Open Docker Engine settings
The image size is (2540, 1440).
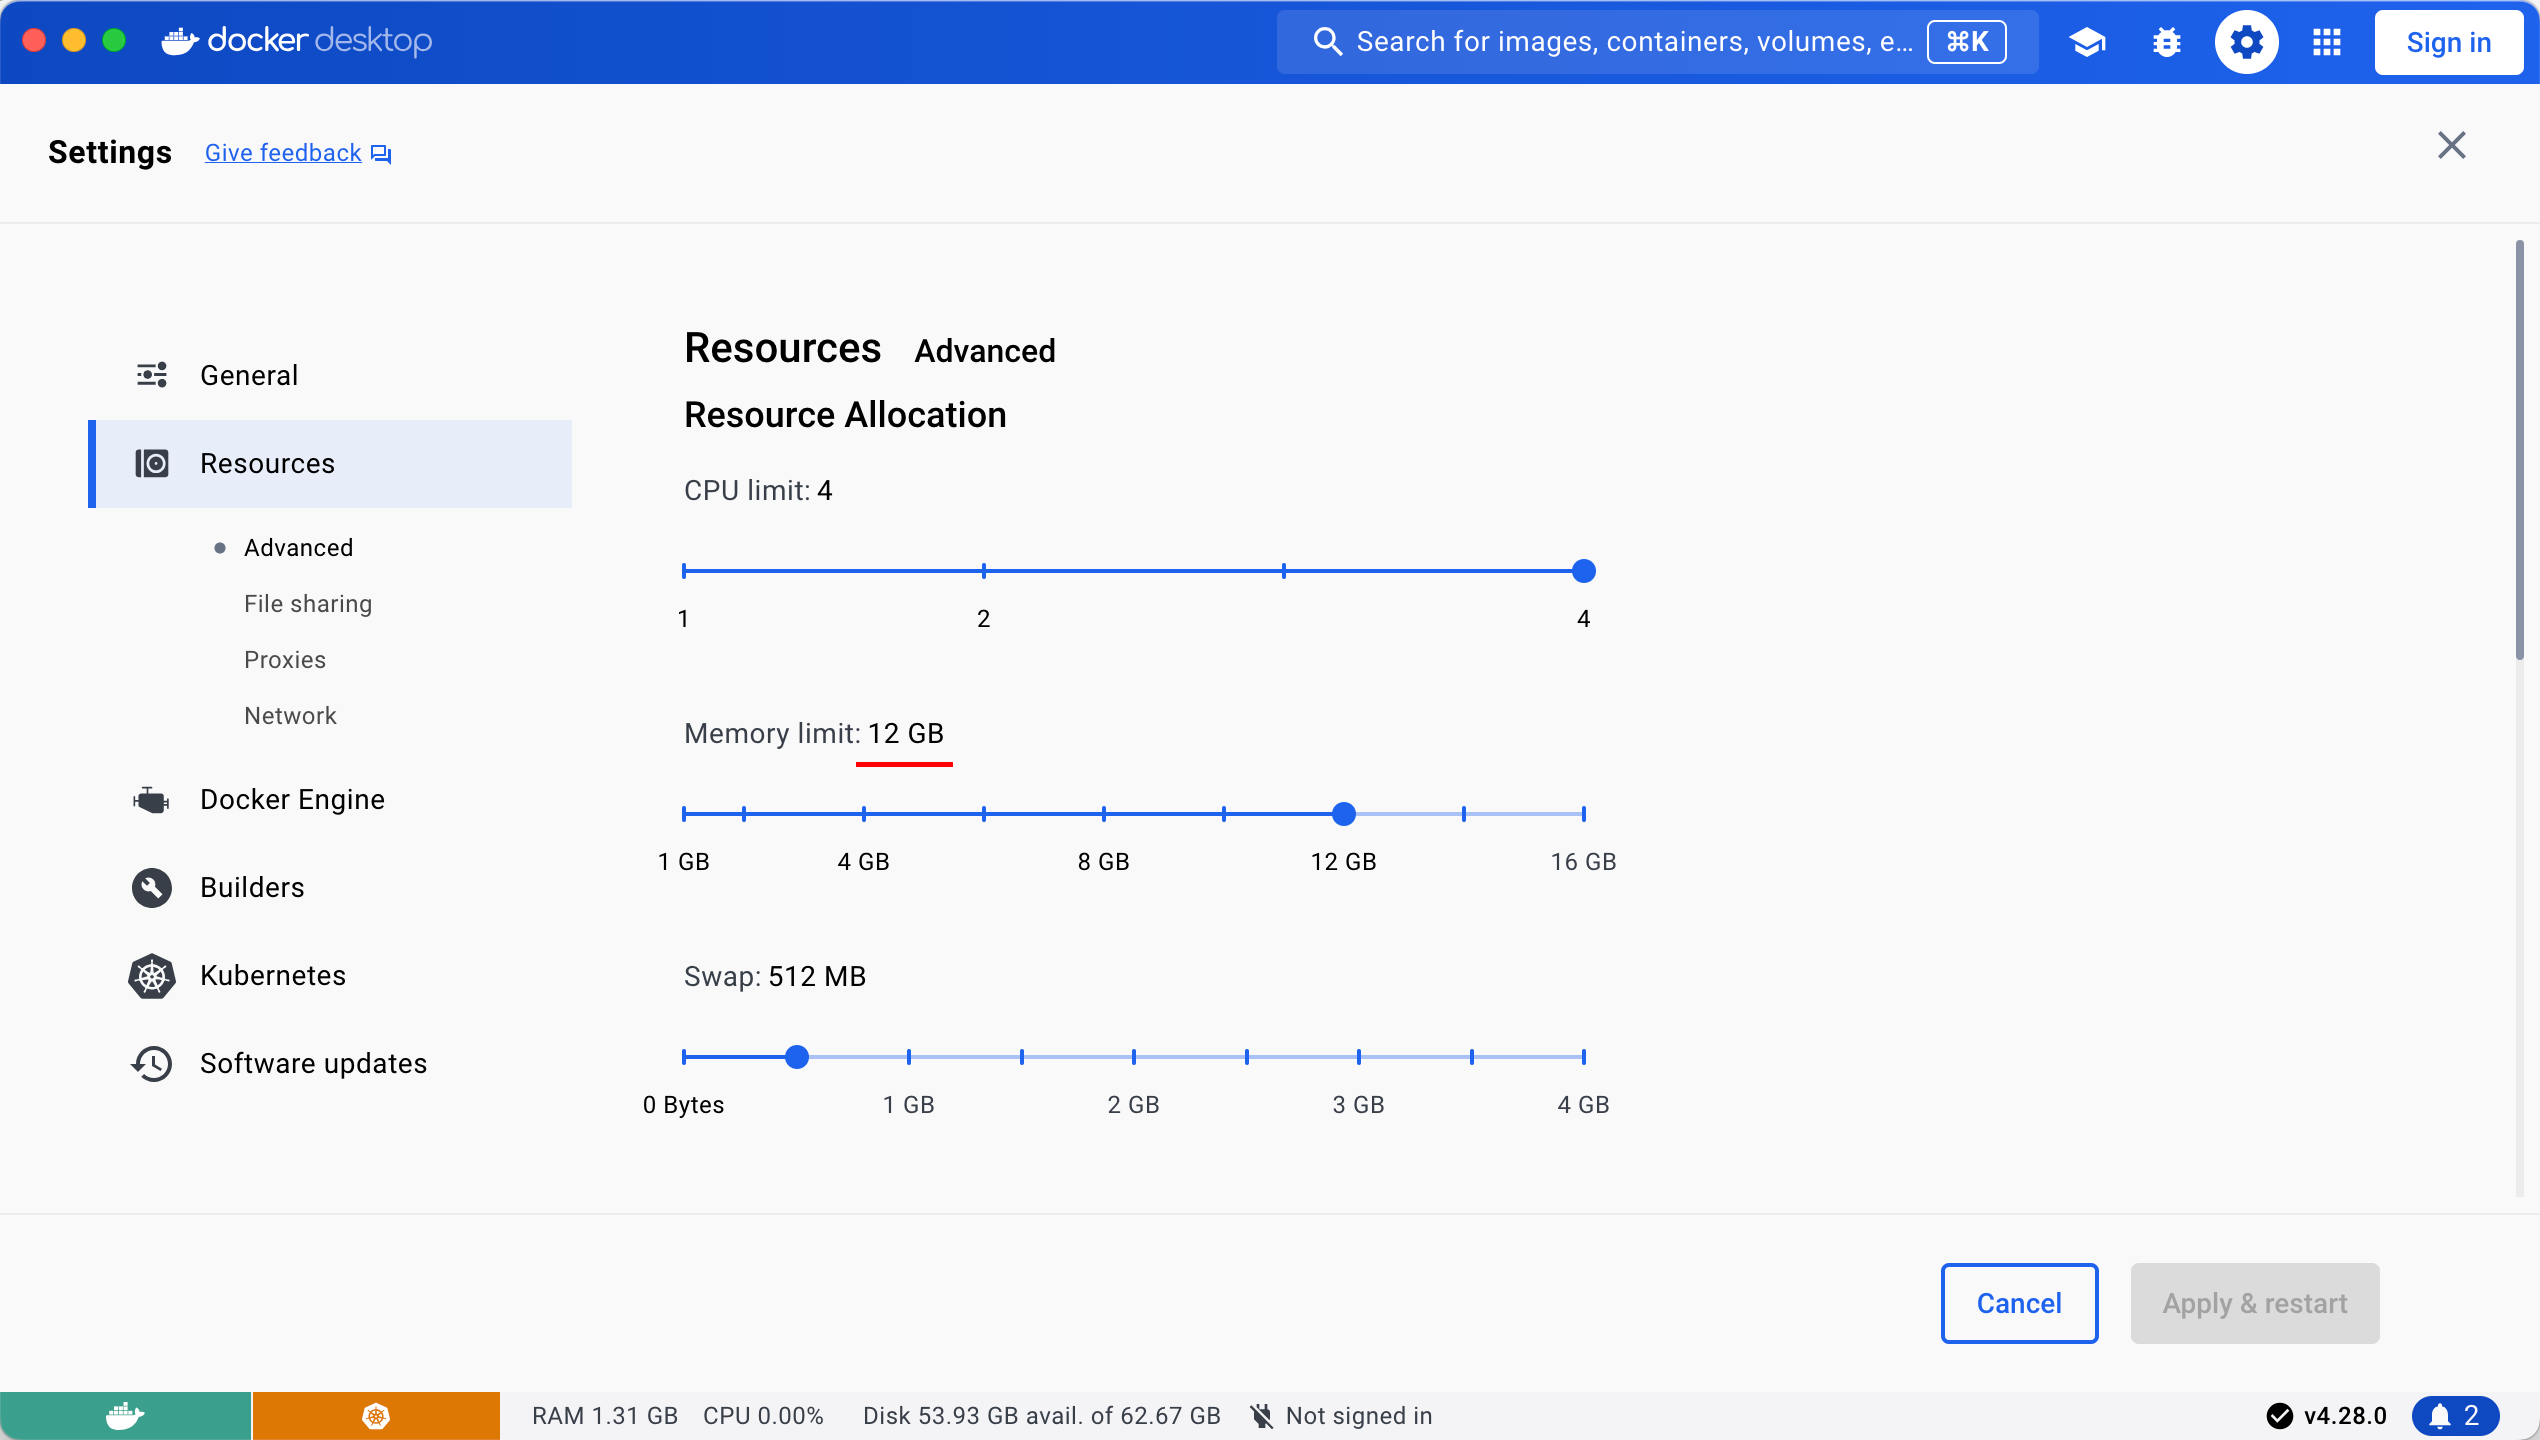coord(292,799)
